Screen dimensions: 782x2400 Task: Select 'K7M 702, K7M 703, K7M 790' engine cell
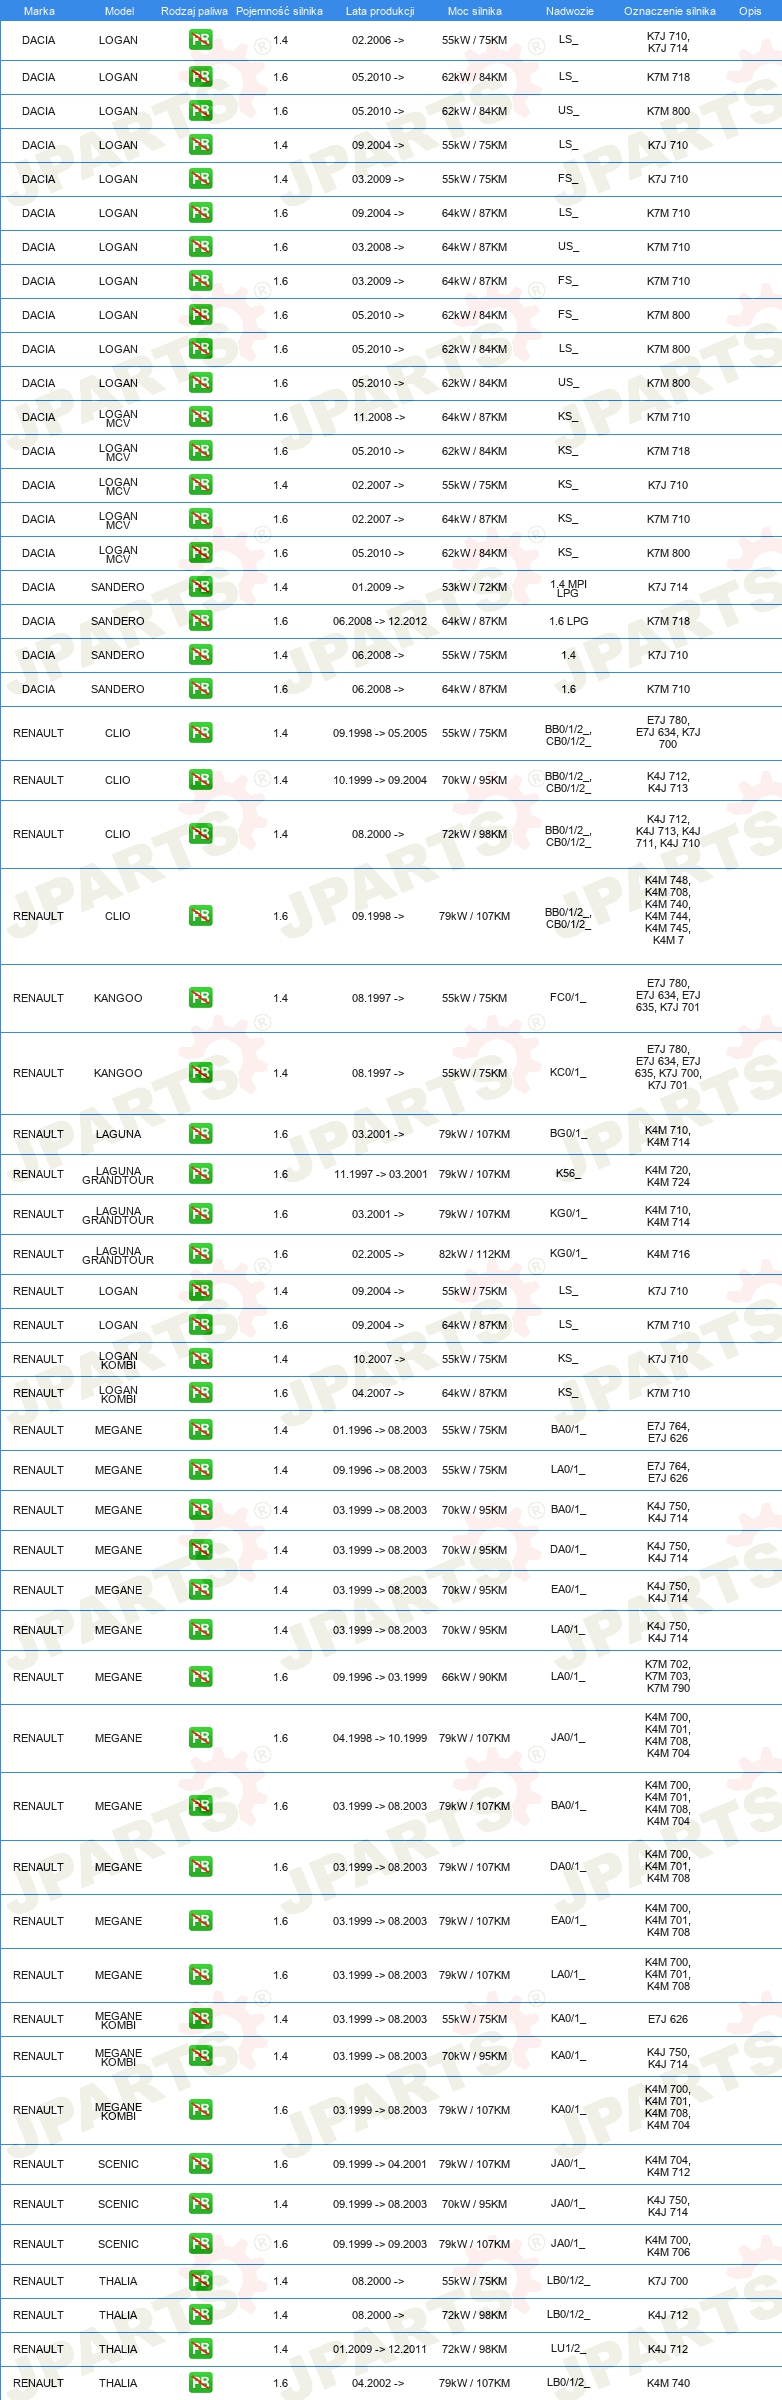668,1677
